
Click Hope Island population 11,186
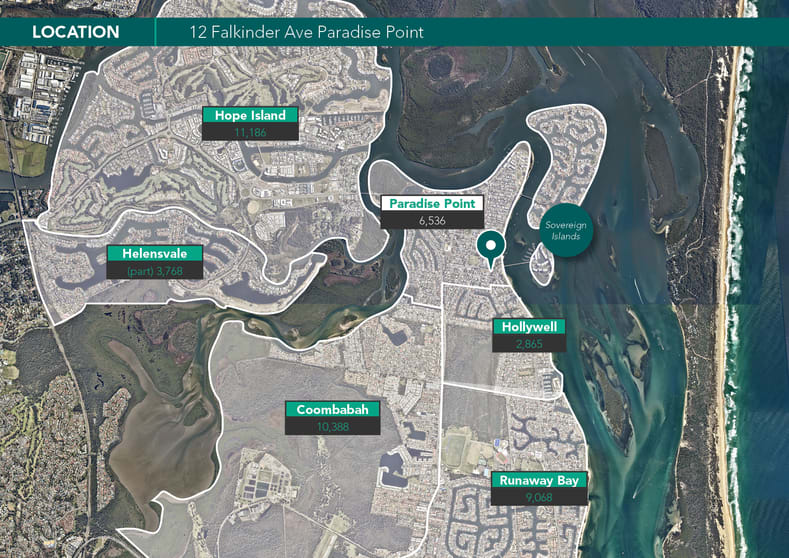(250, 132)
